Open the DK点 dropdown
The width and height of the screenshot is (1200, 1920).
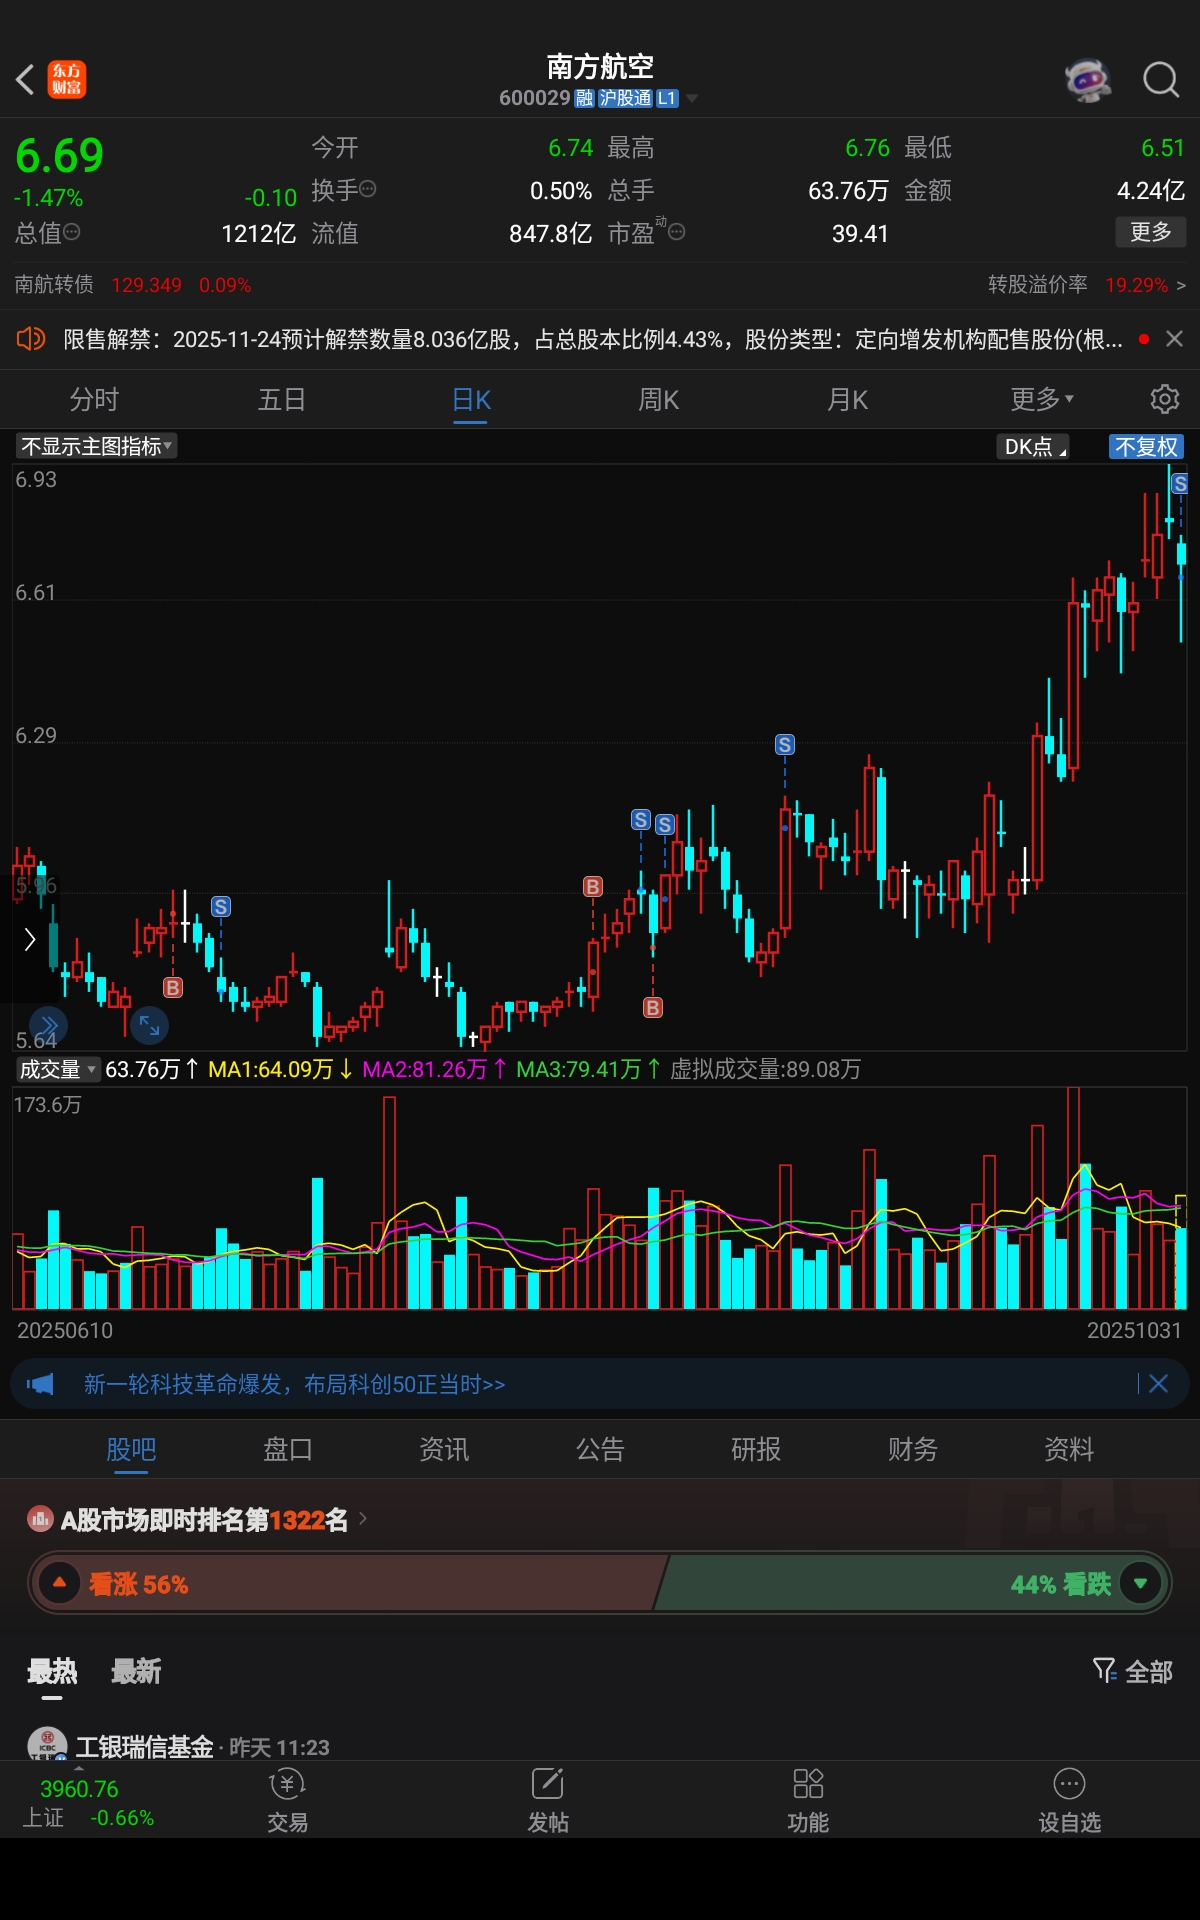[1033, 446]
